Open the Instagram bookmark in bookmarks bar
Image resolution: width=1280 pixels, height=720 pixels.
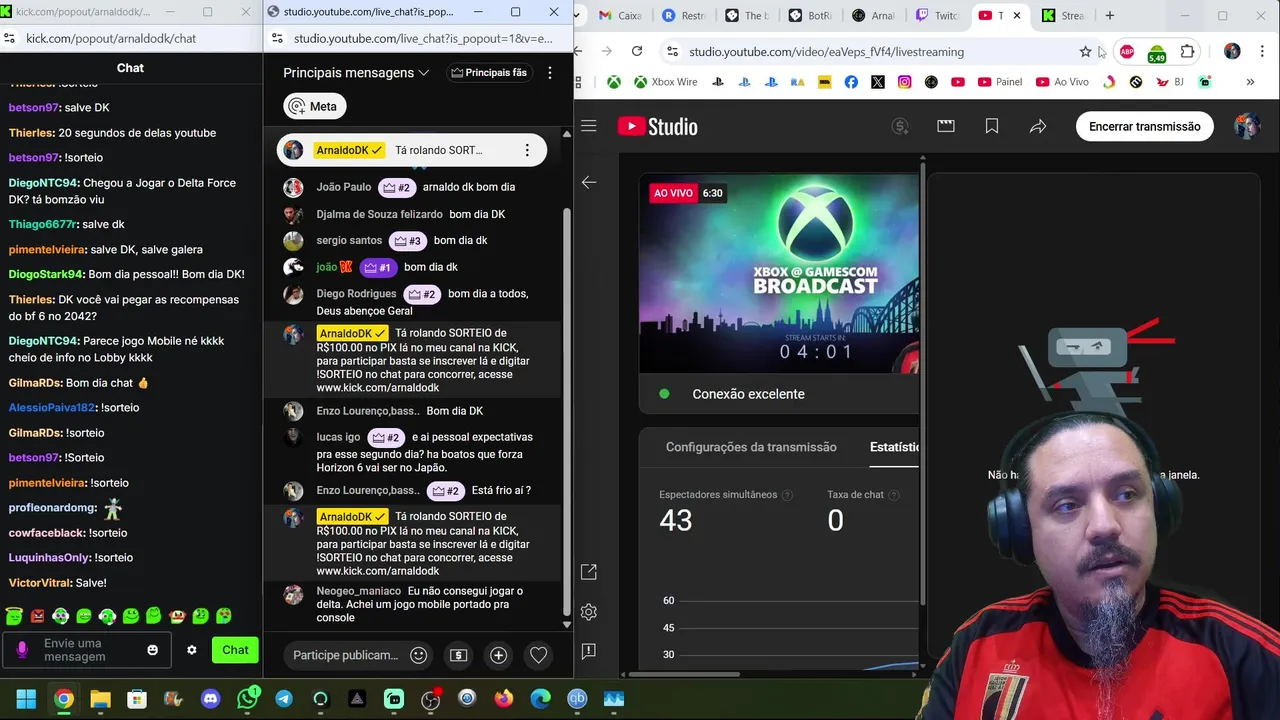tap(905, 82)
